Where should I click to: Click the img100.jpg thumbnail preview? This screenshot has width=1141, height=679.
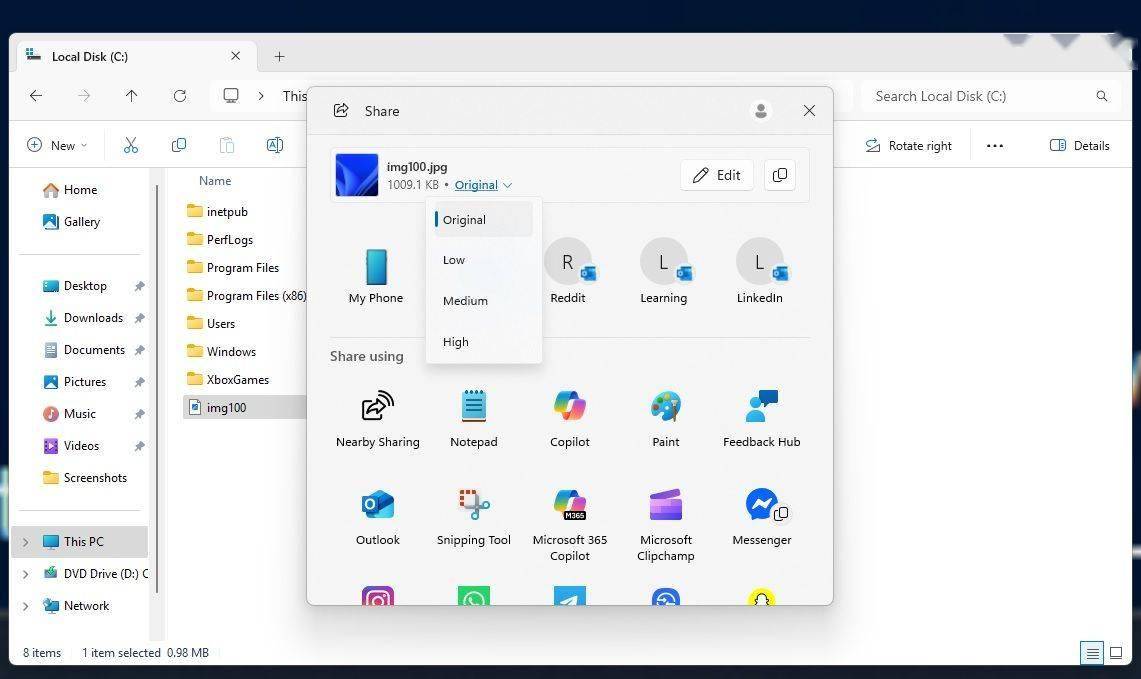[357, 175]
